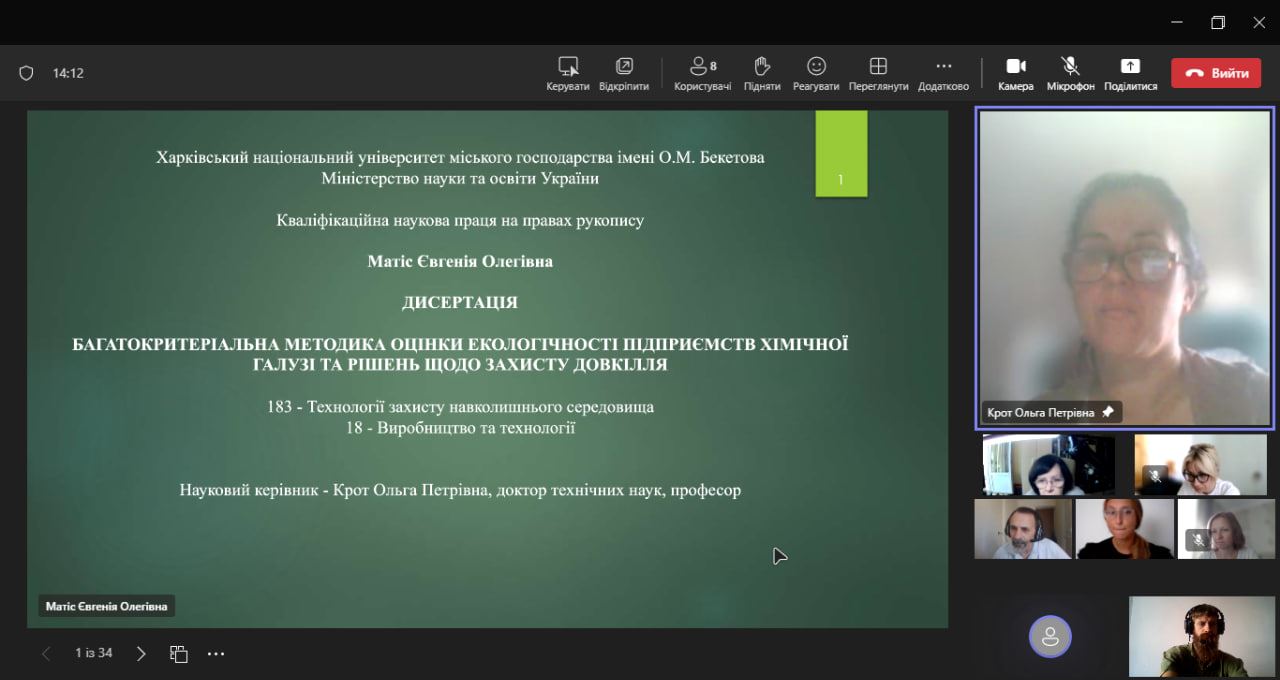The image size is (1280, 680).
Task: Open the Переглянути view layout options
Action: tap(878, 73)
